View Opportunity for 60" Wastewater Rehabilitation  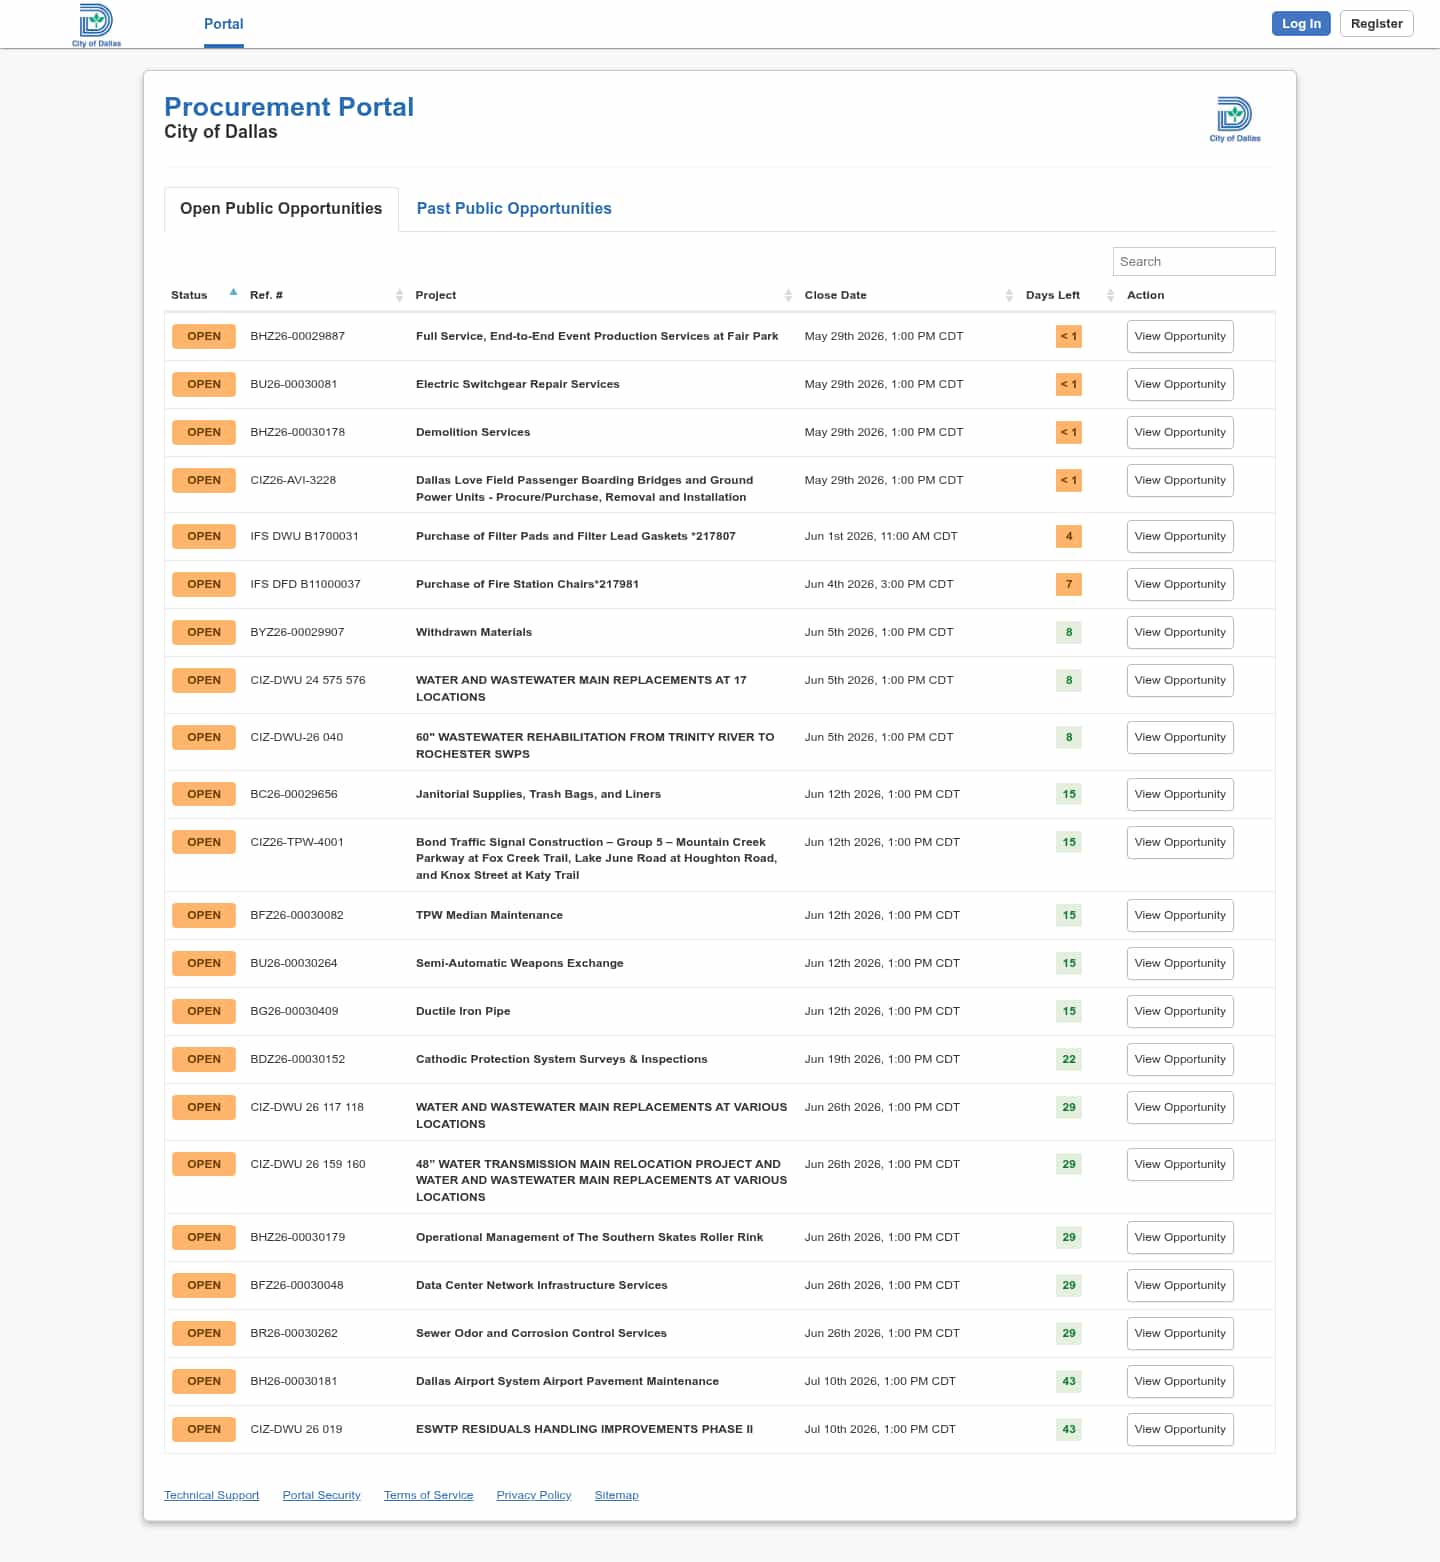1180,737
